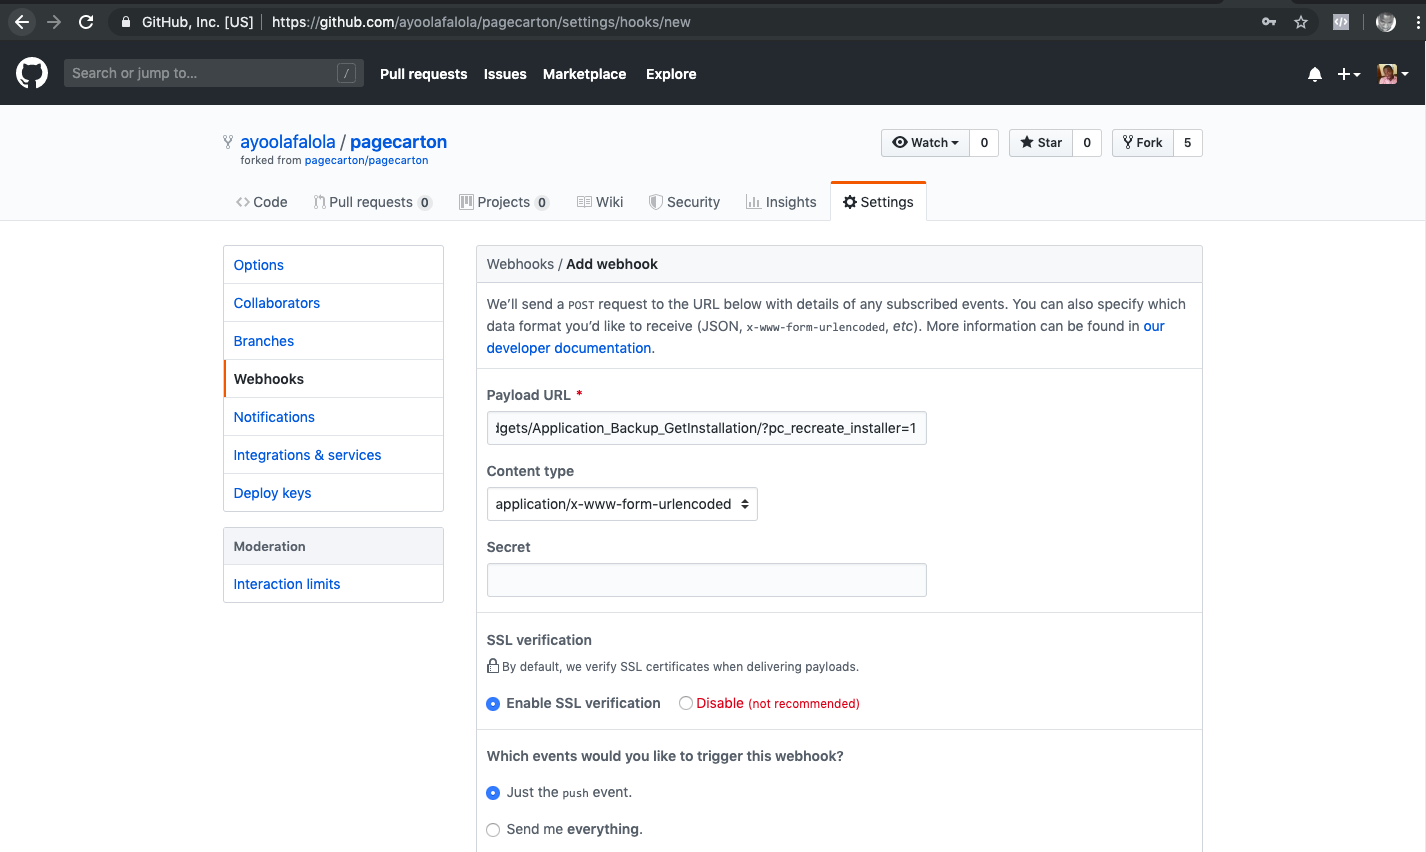Open Branches settings
The width and height of the screenshot is (1426, 852).
tap(333, 341)
